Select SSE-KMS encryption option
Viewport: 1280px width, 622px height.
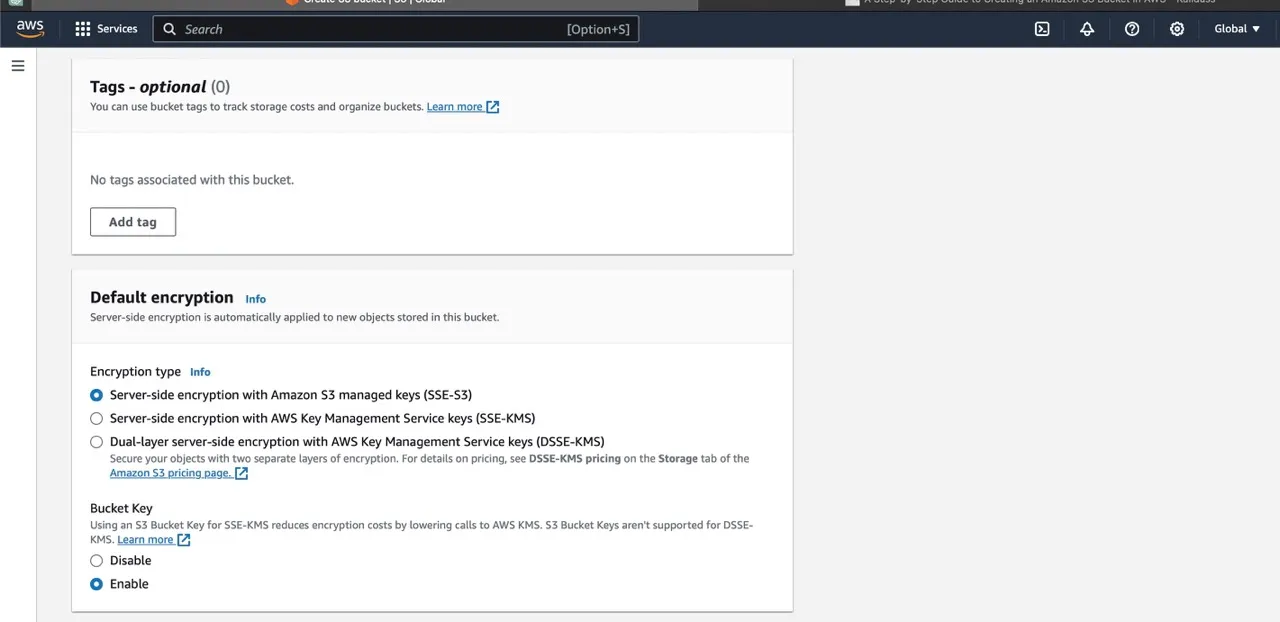(x=97, y=419)
